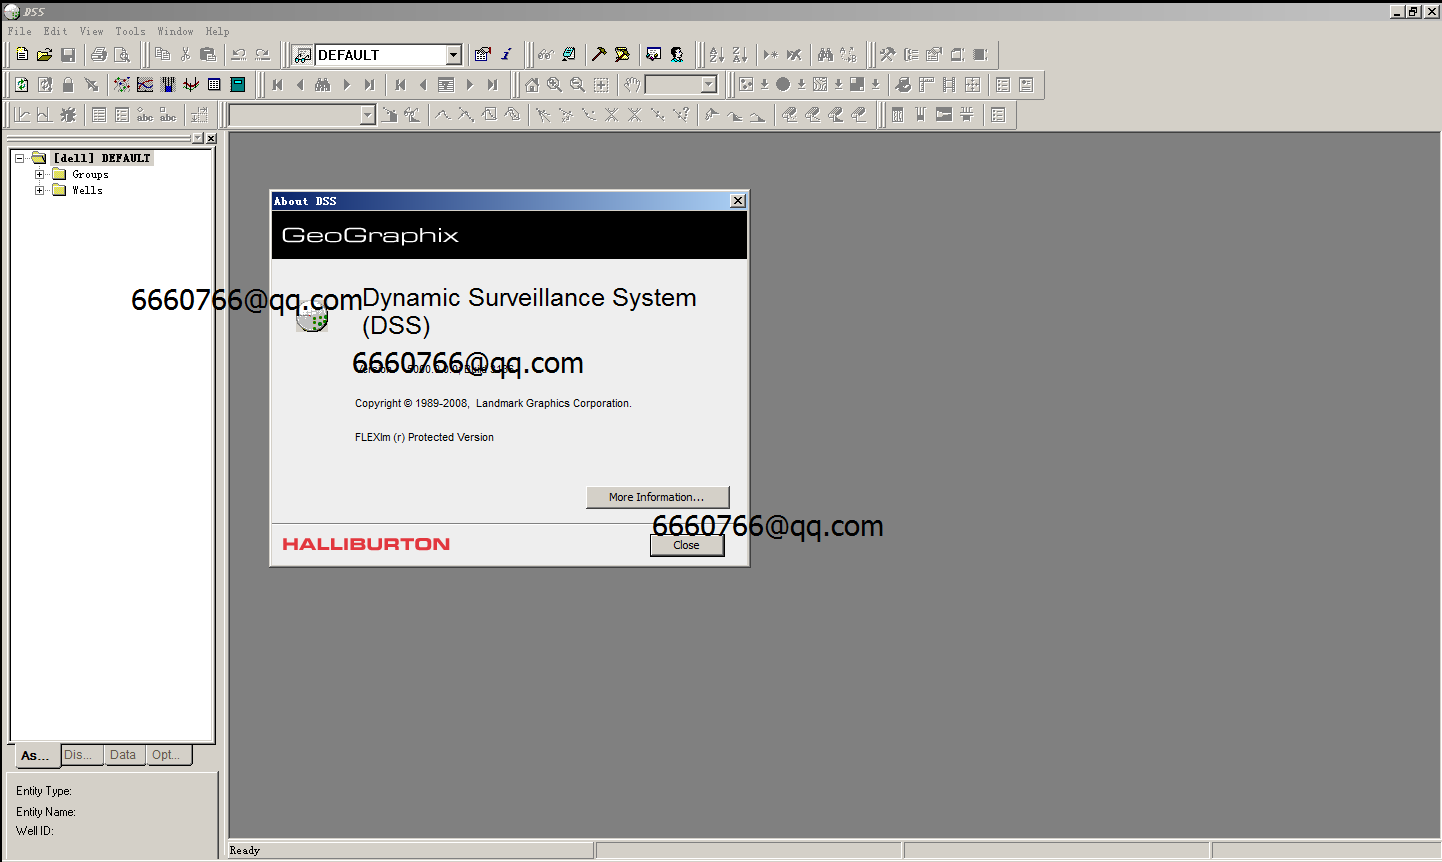Screen dimensions: 1442x862
Task: Switch to the Dis... panel tab
Action: (80, 755)
